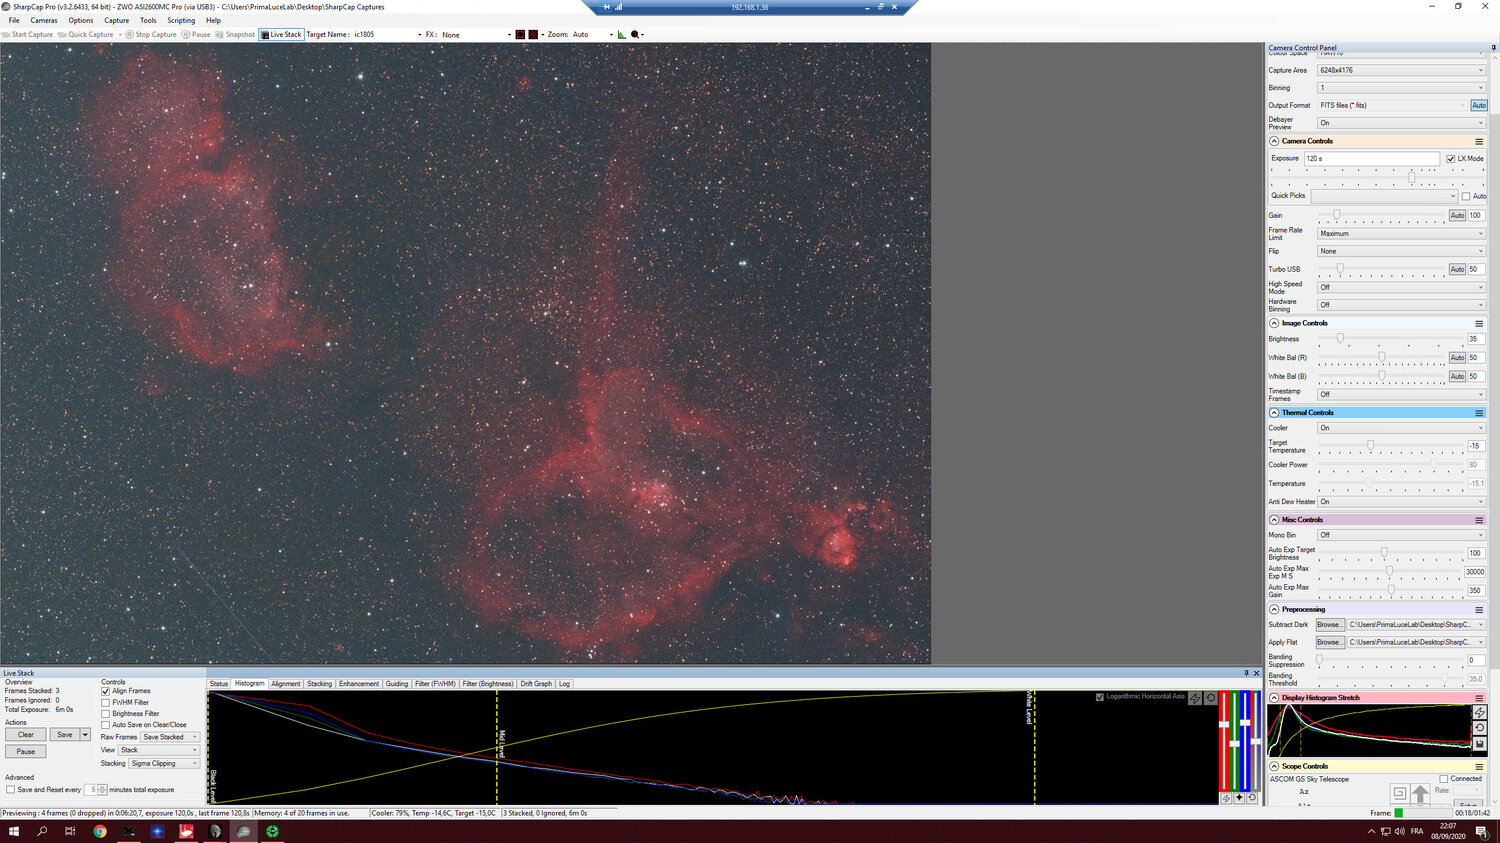Click the red selection area tool icon
The image size is (1500, 843).
(520, 34)
